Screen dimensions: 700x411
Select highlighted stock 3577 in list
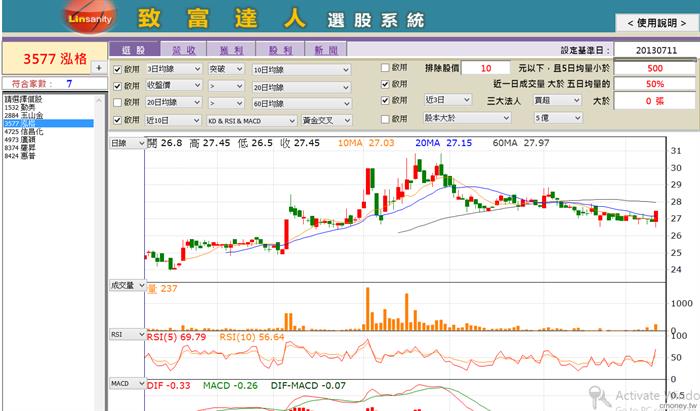[x=49, y=123]
